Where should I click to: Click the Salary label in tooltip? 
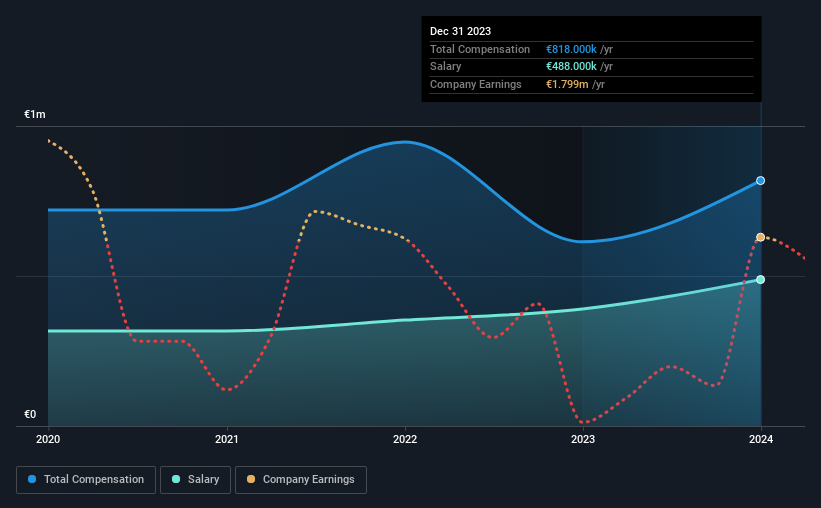[x=446, y=67]
